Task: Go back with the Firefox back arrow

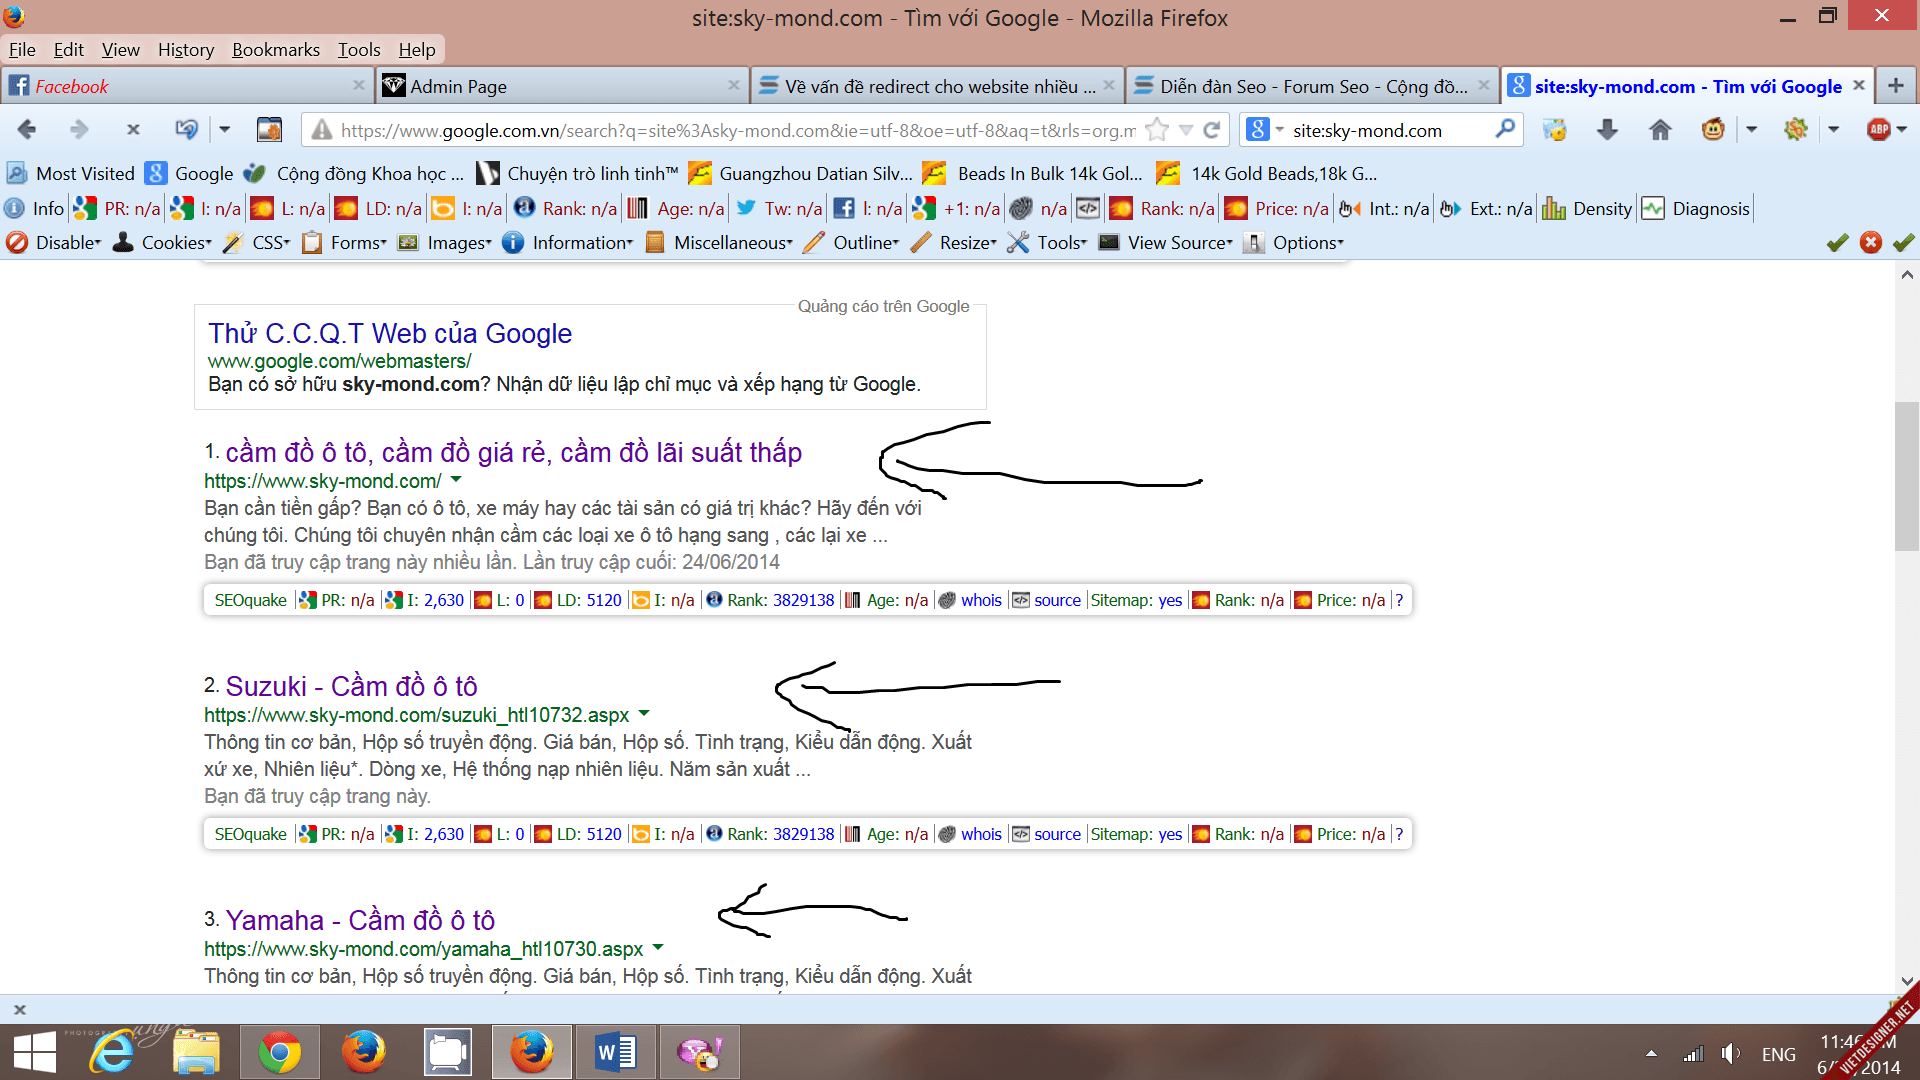Action: point(27,129)
